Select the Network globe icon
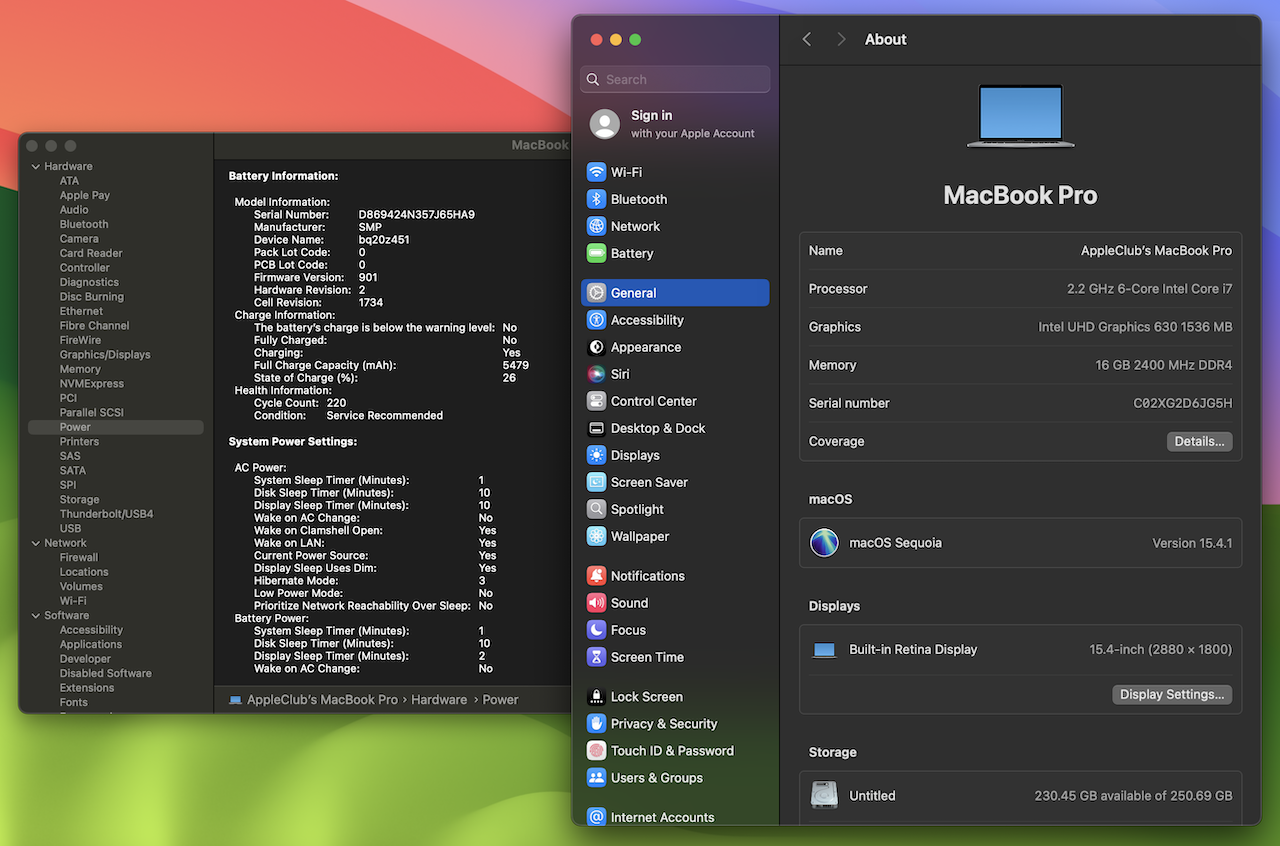Screen dimensions: 1280x846 click(596, 226)
